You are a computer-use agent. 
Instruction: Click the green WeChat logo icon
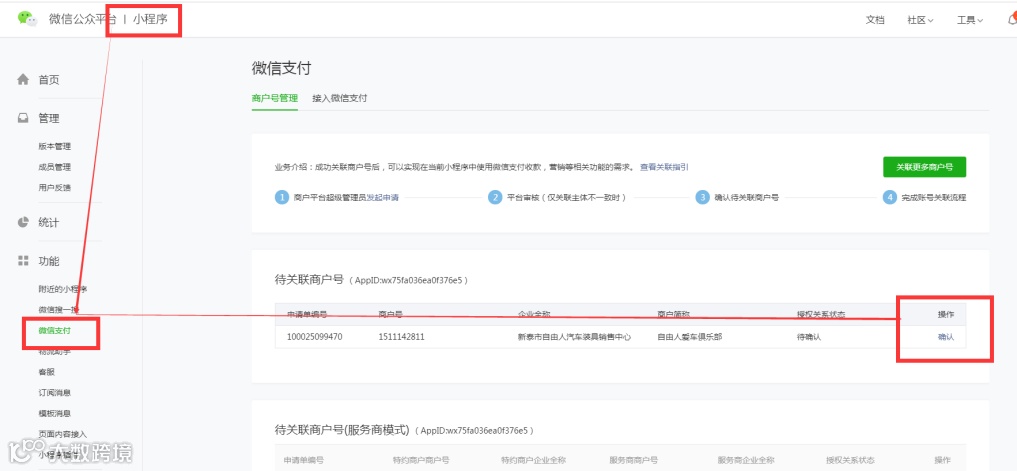click(x=27, y=19)
